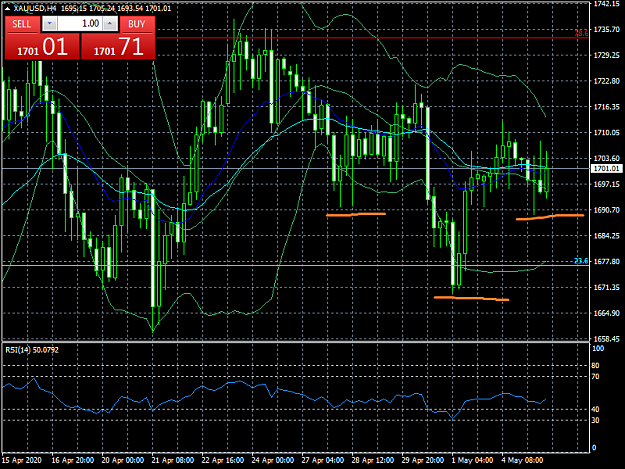Click the current price label 1701.01
Image resolution: width=625 pixels, height=469 pixels.
point(606,169)
